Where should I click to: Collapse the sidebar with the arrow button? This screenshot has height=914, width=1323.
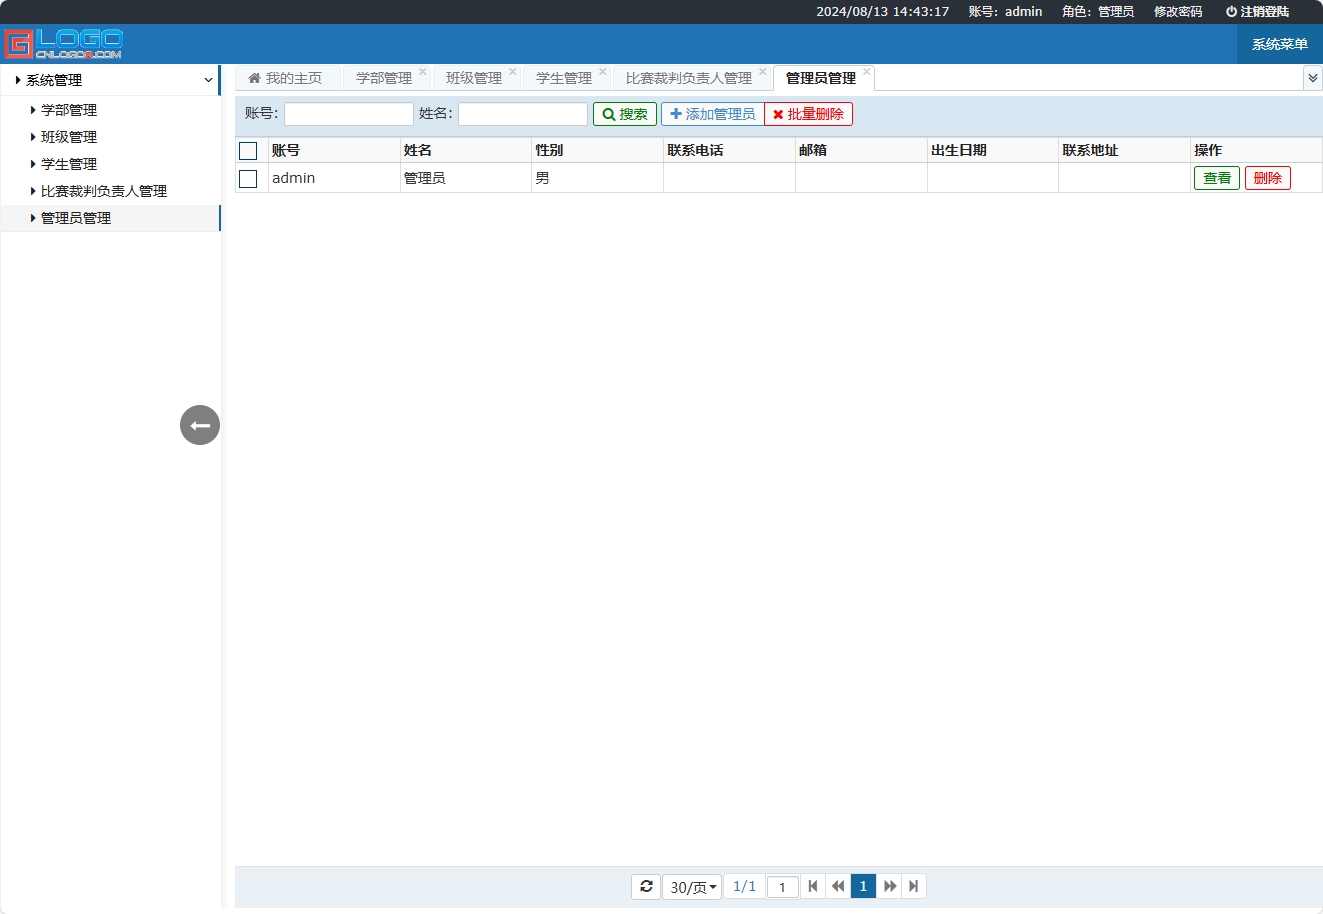click(x=200, y=425)
